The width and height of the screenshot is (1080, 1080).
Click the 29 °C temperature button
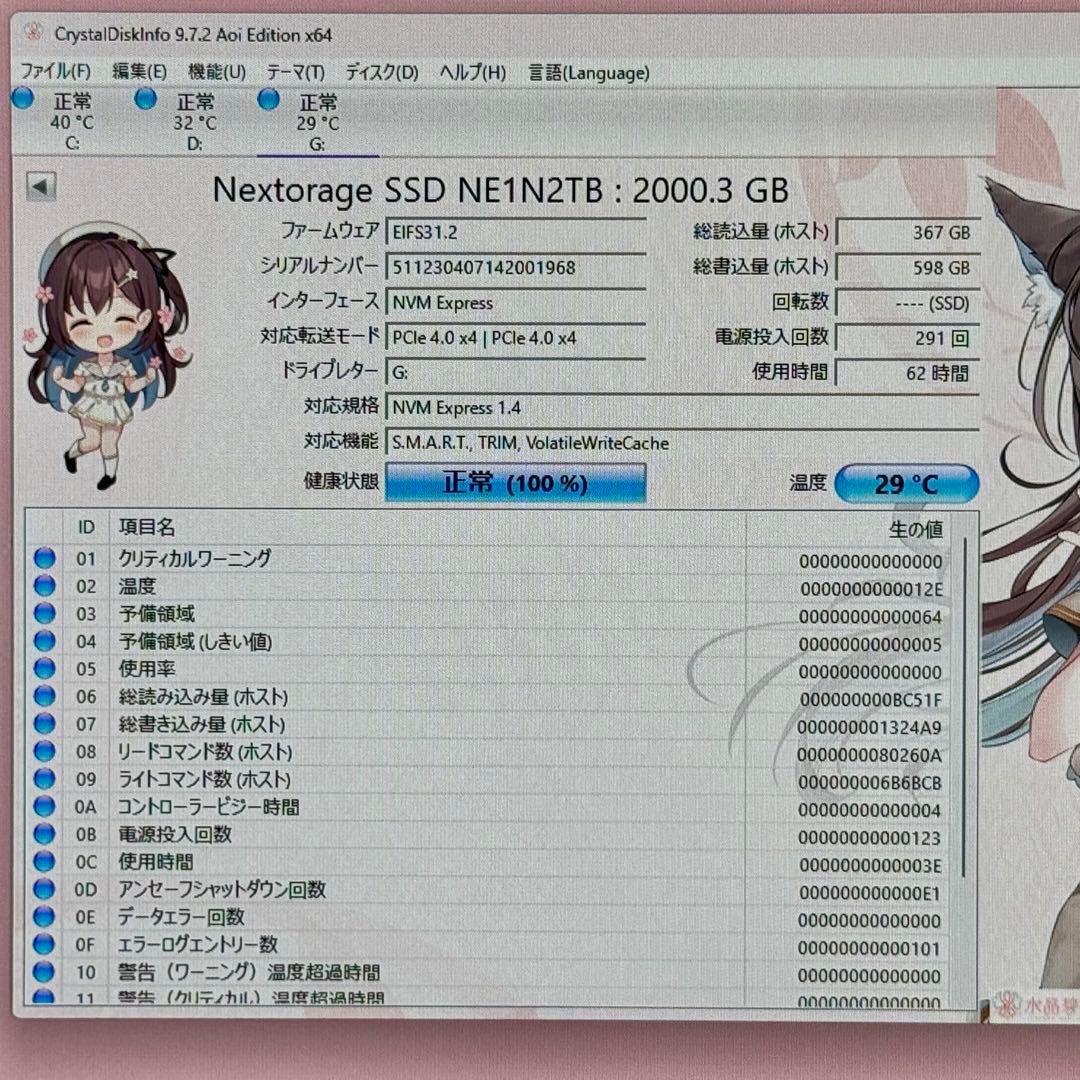(906, 484)
